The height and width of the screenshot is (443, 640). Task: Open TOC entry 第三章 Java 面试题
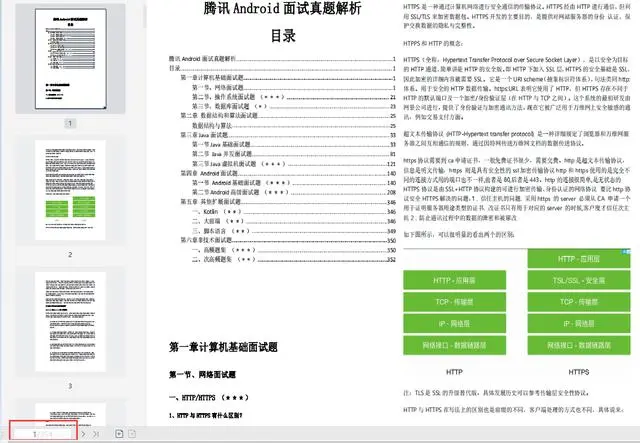click(288, 135)
